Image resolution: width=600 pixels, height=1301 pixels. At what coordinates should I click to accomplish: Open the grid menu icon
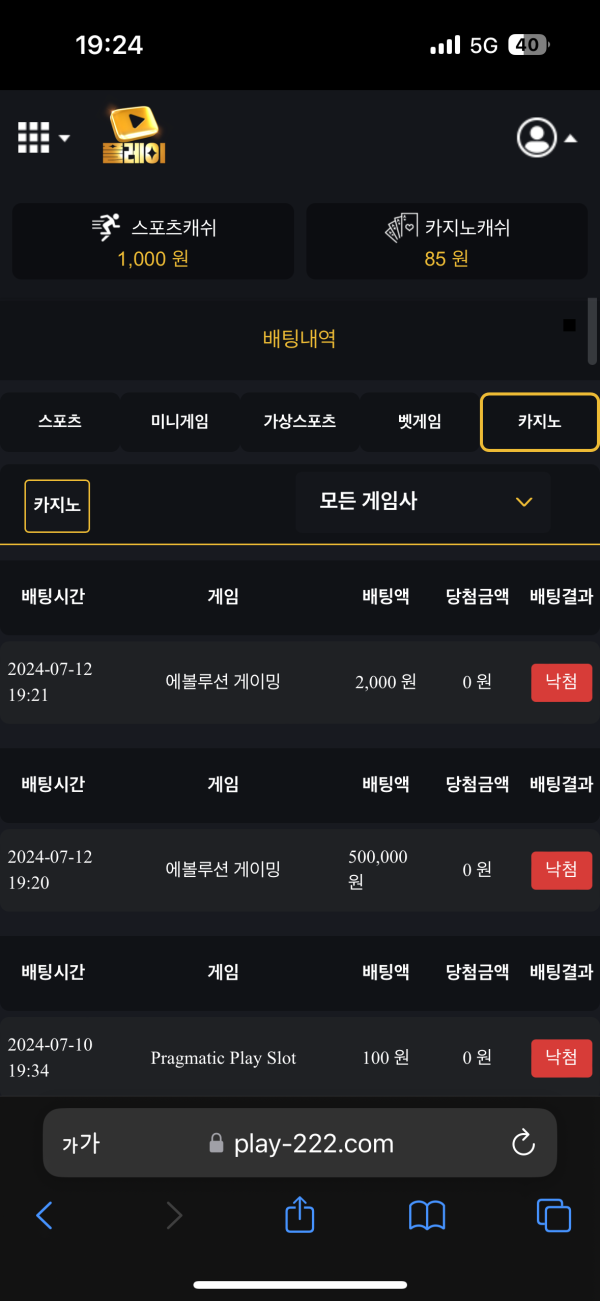click(x=33, y=138)
